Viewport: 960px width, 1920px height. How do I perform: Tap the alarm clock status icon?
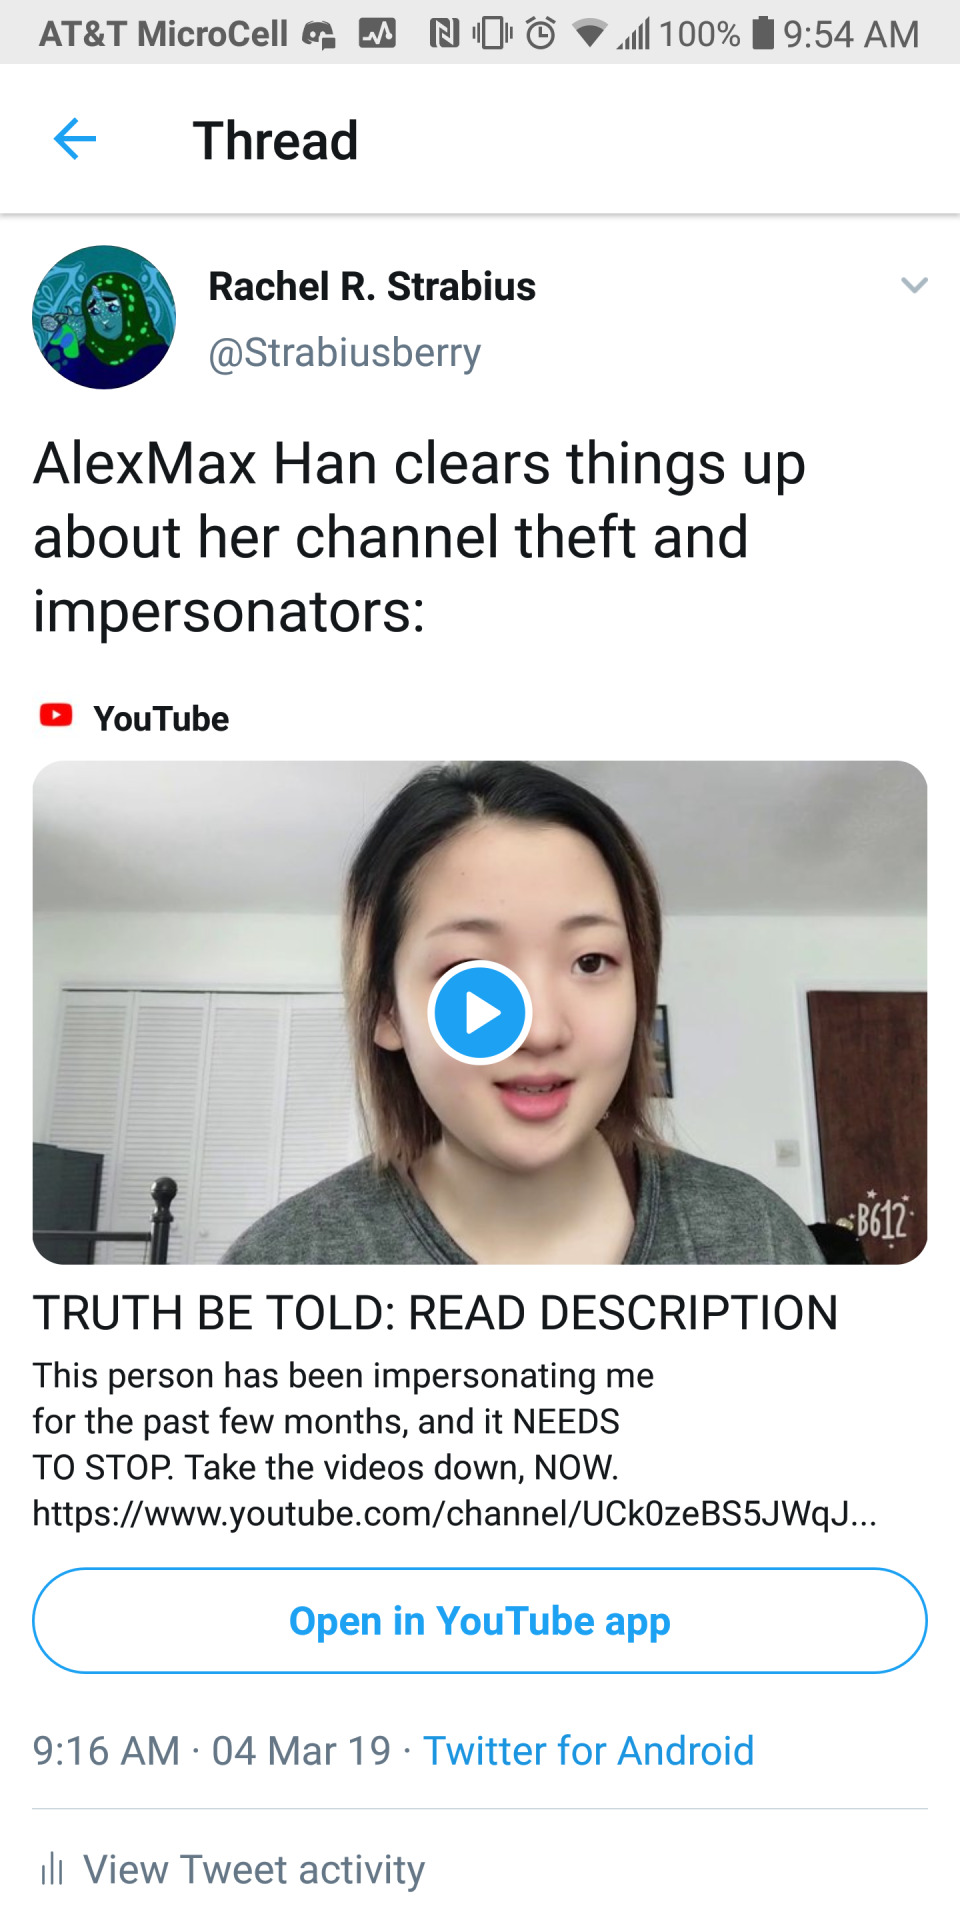[x=541, y=33]
